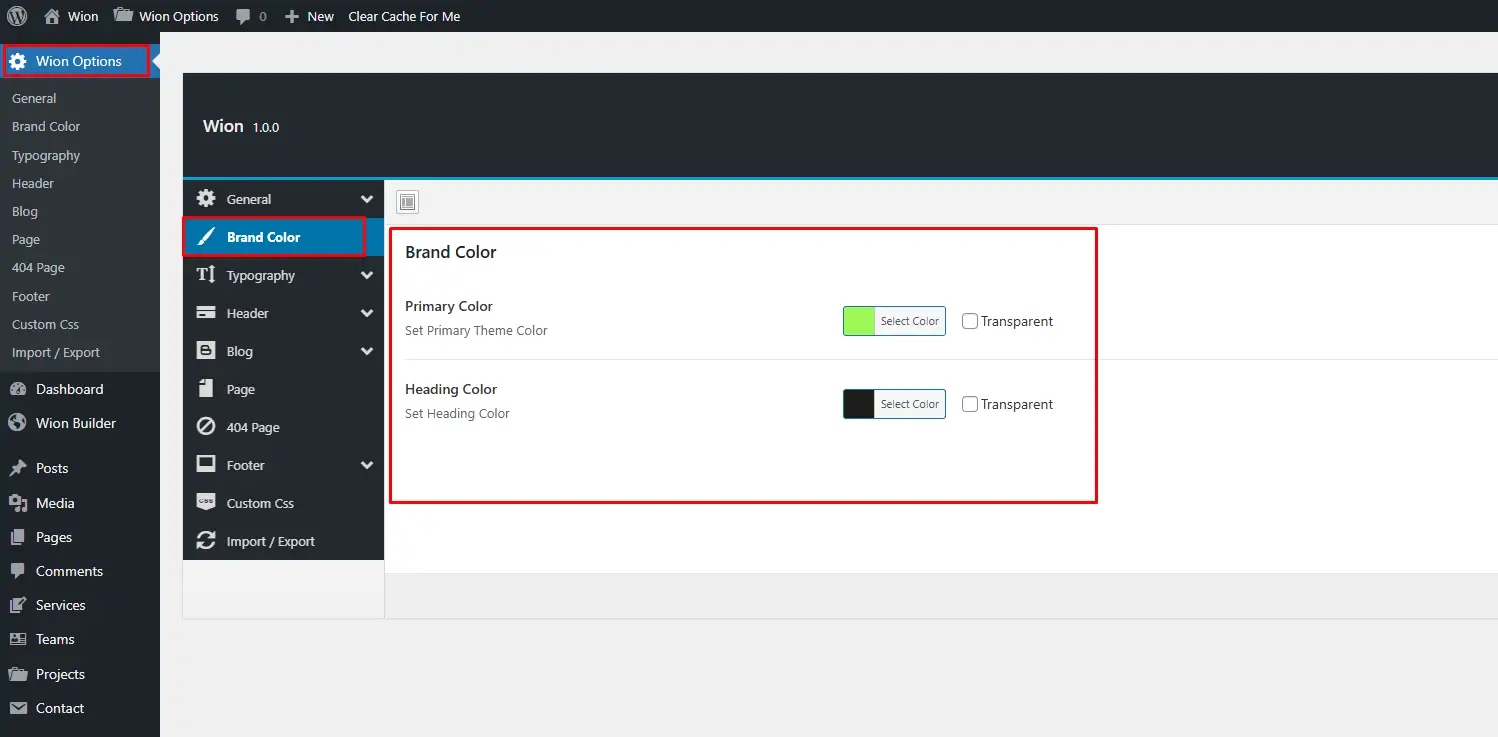Viewport: 1498px width, 737px height.
Task: Open Wion Options in the admin sidebar
Action: click(x=80, y=61)
